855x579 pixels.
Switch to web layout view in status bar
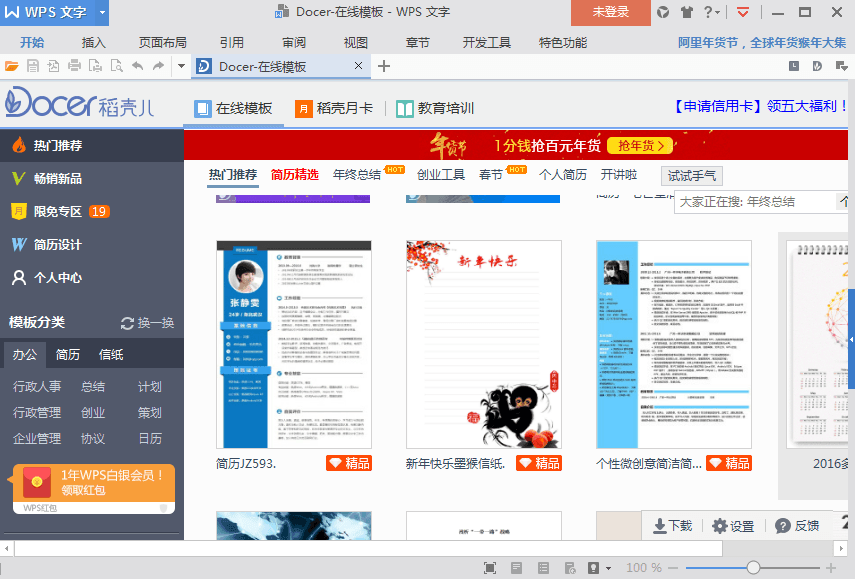click(x=570, y=568)
